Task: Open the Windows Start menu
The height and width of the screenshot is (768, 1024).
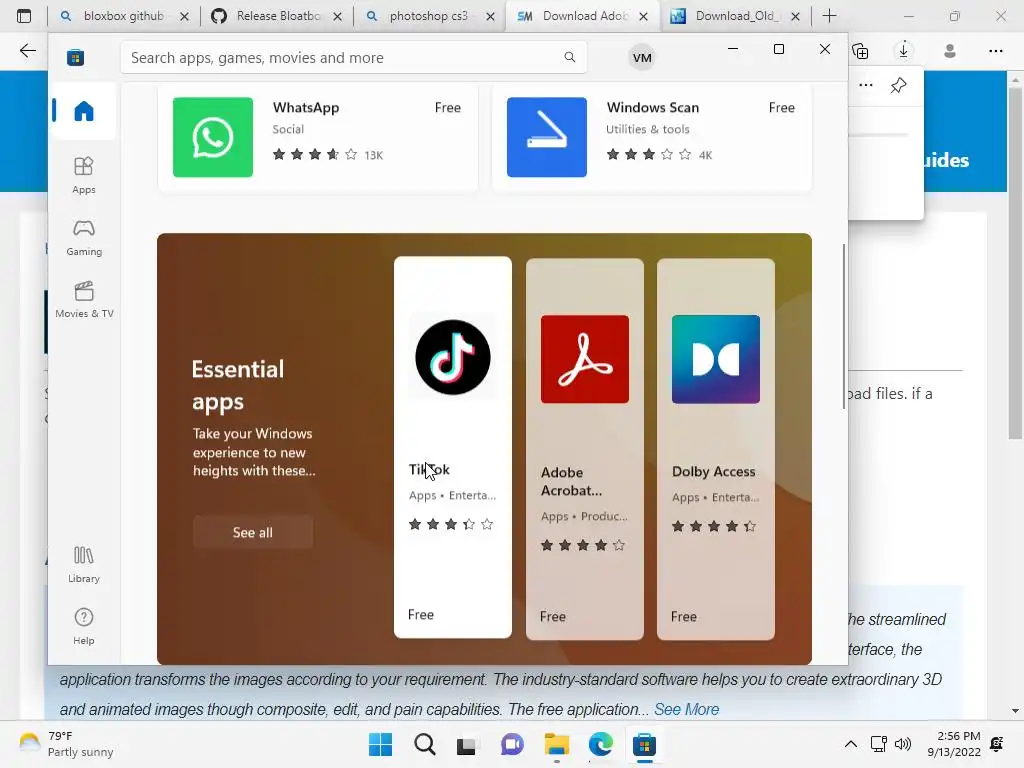Action: pos(380,744)
